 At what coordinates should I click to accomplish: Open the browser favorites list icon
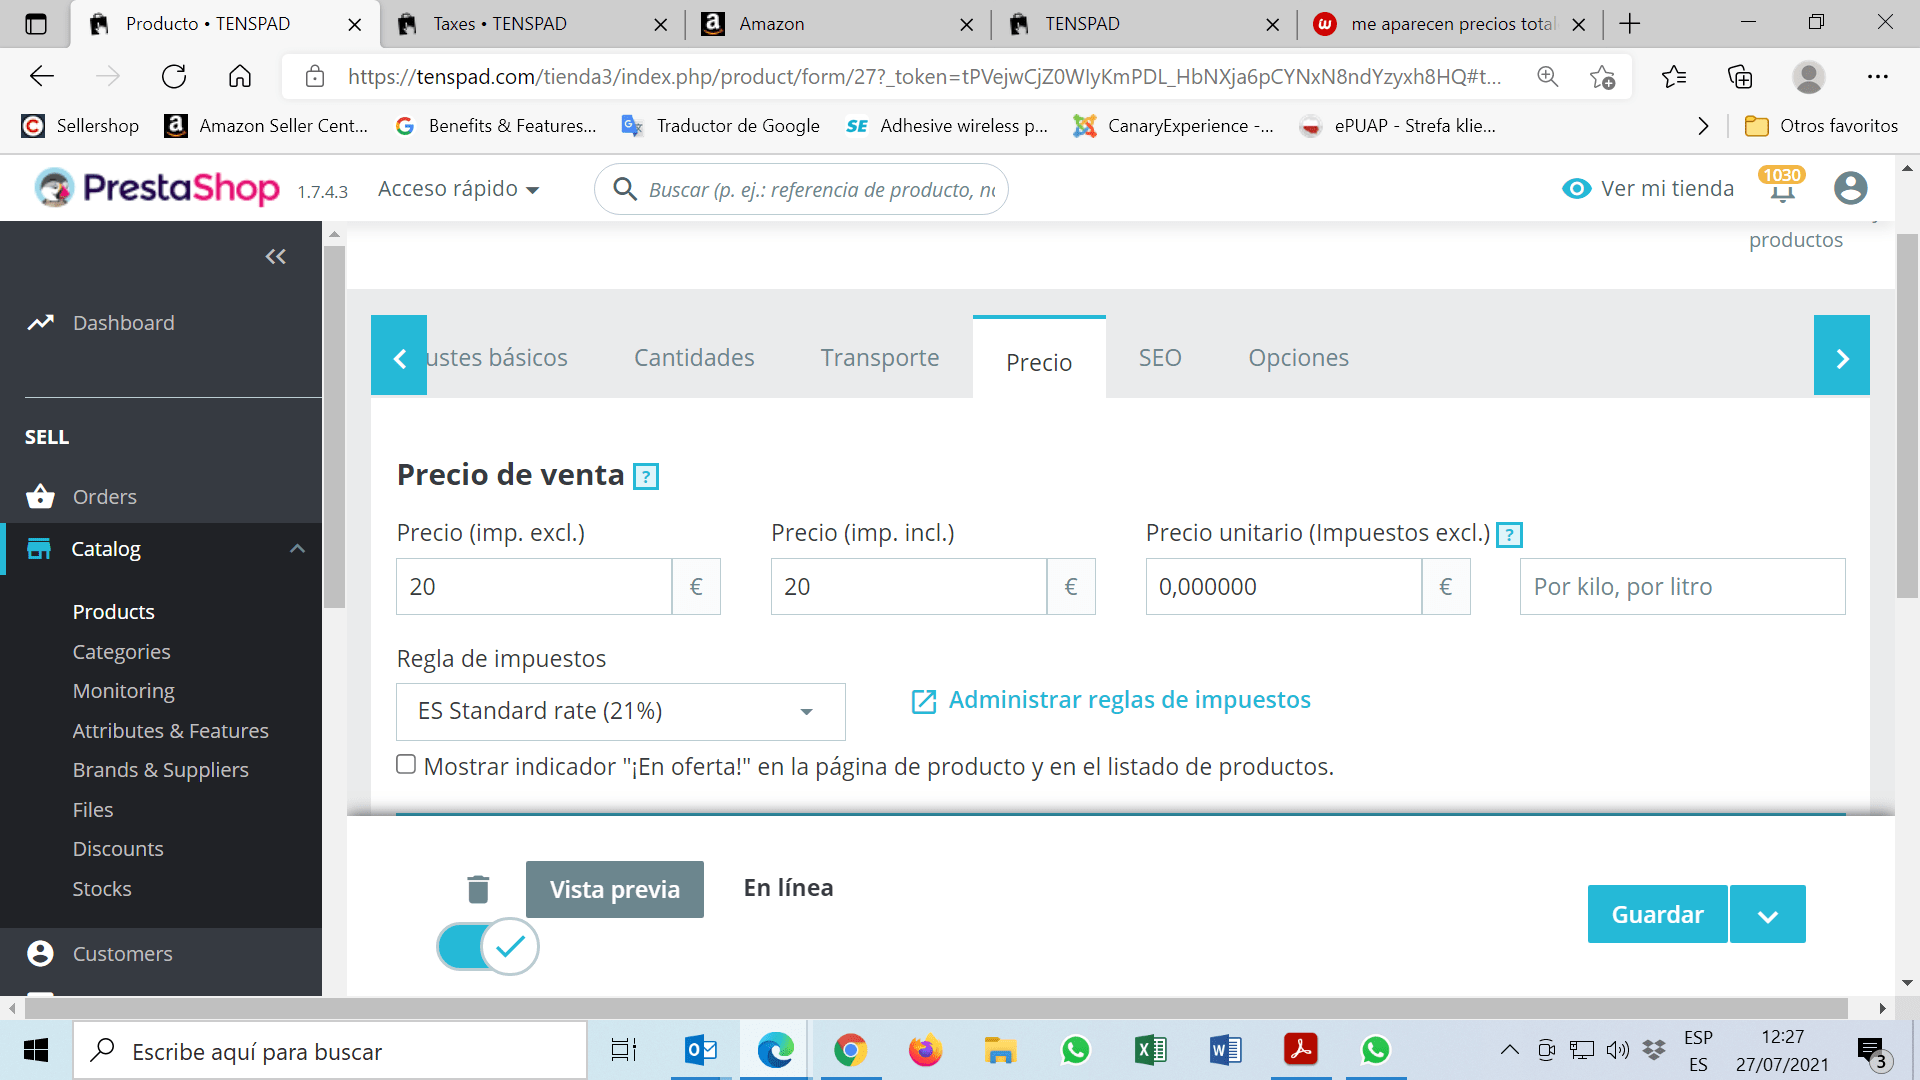(x=1674, y=77)
